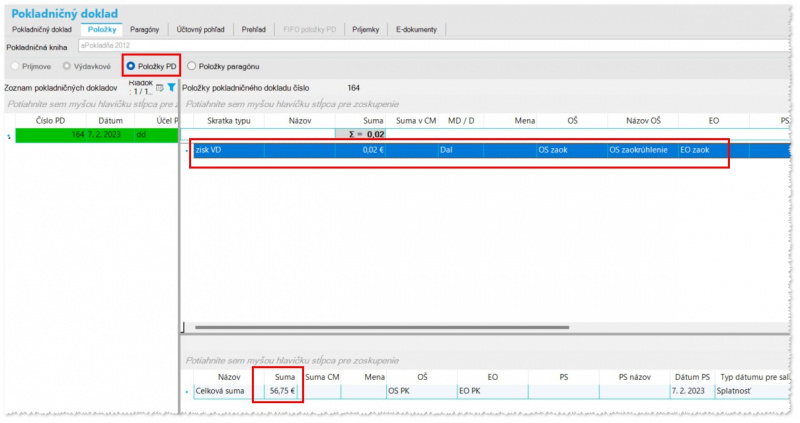Sort by MD / D column header
Screen dimensions: 800x423
pyautogui.click(x=461, y=121)
